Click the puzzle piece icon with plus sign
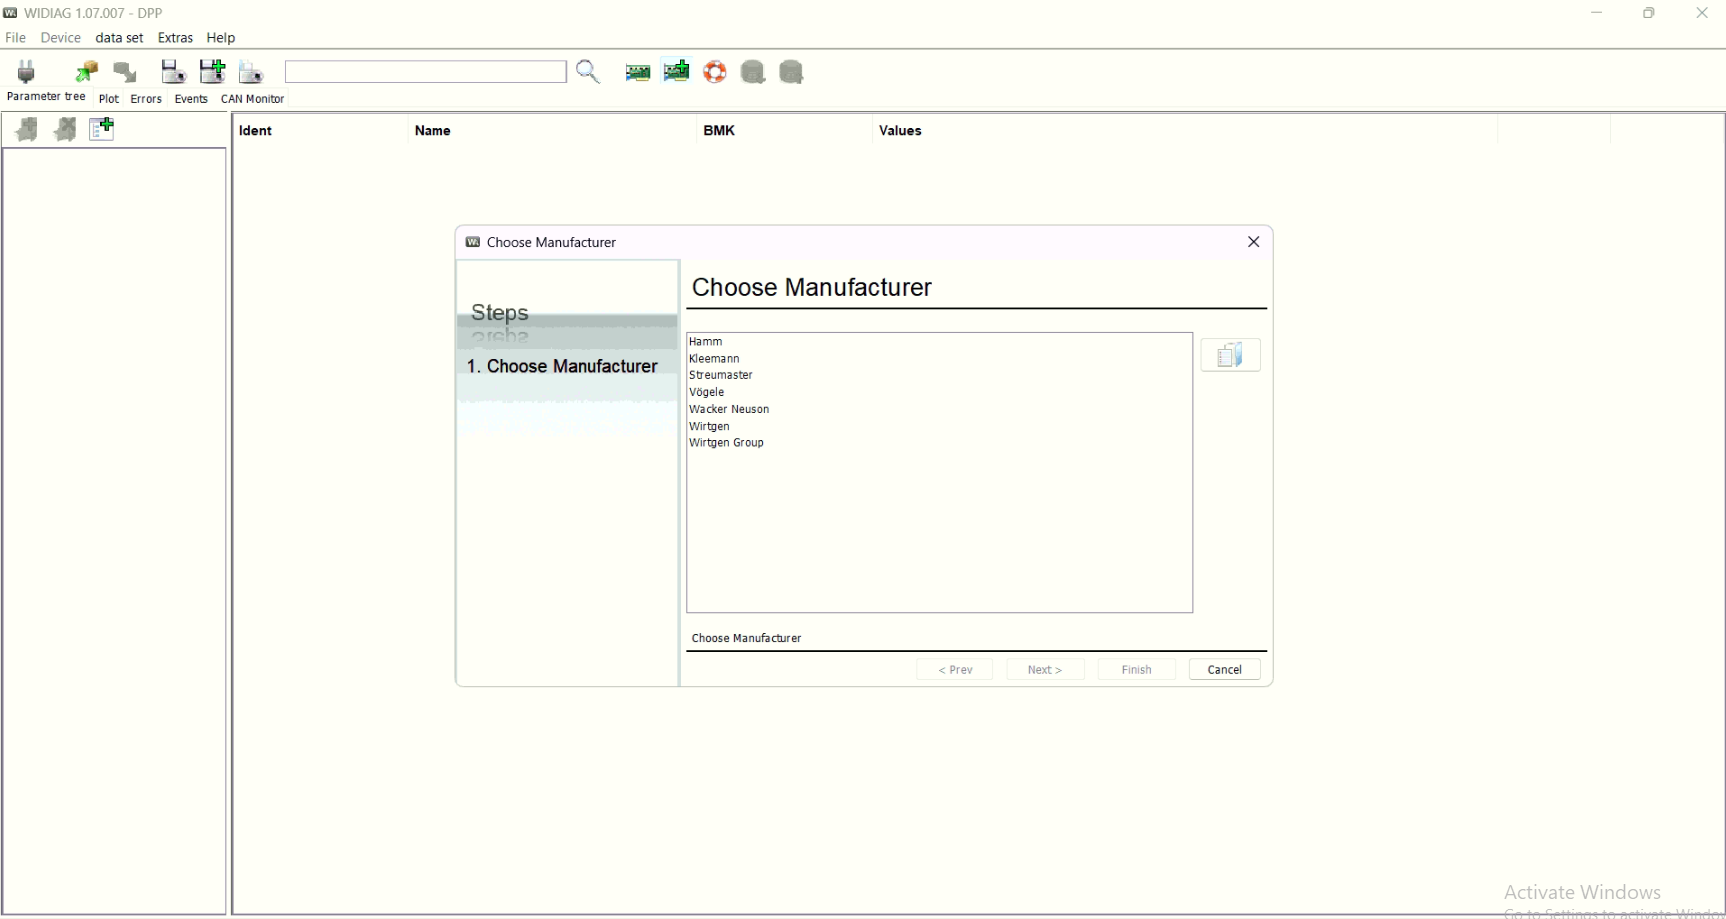This screenshot has height=919, width=1726. [27, 129]
